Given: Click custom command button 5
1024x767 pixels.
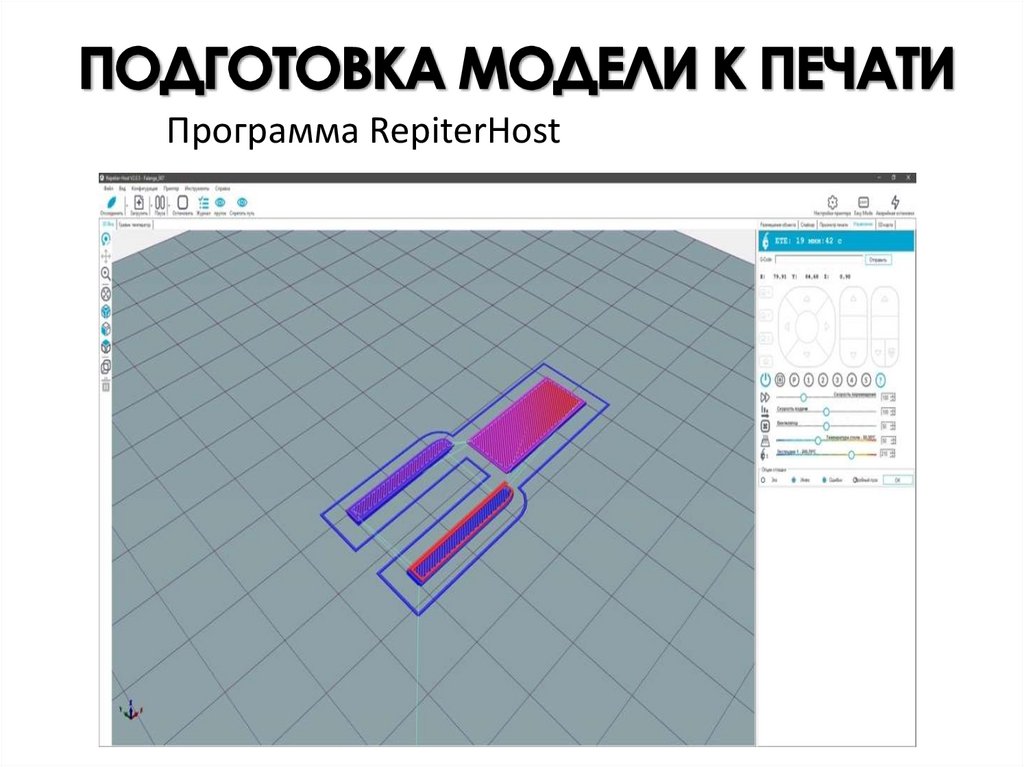Looking at the screenshot, I should click(x=866, y=380).
